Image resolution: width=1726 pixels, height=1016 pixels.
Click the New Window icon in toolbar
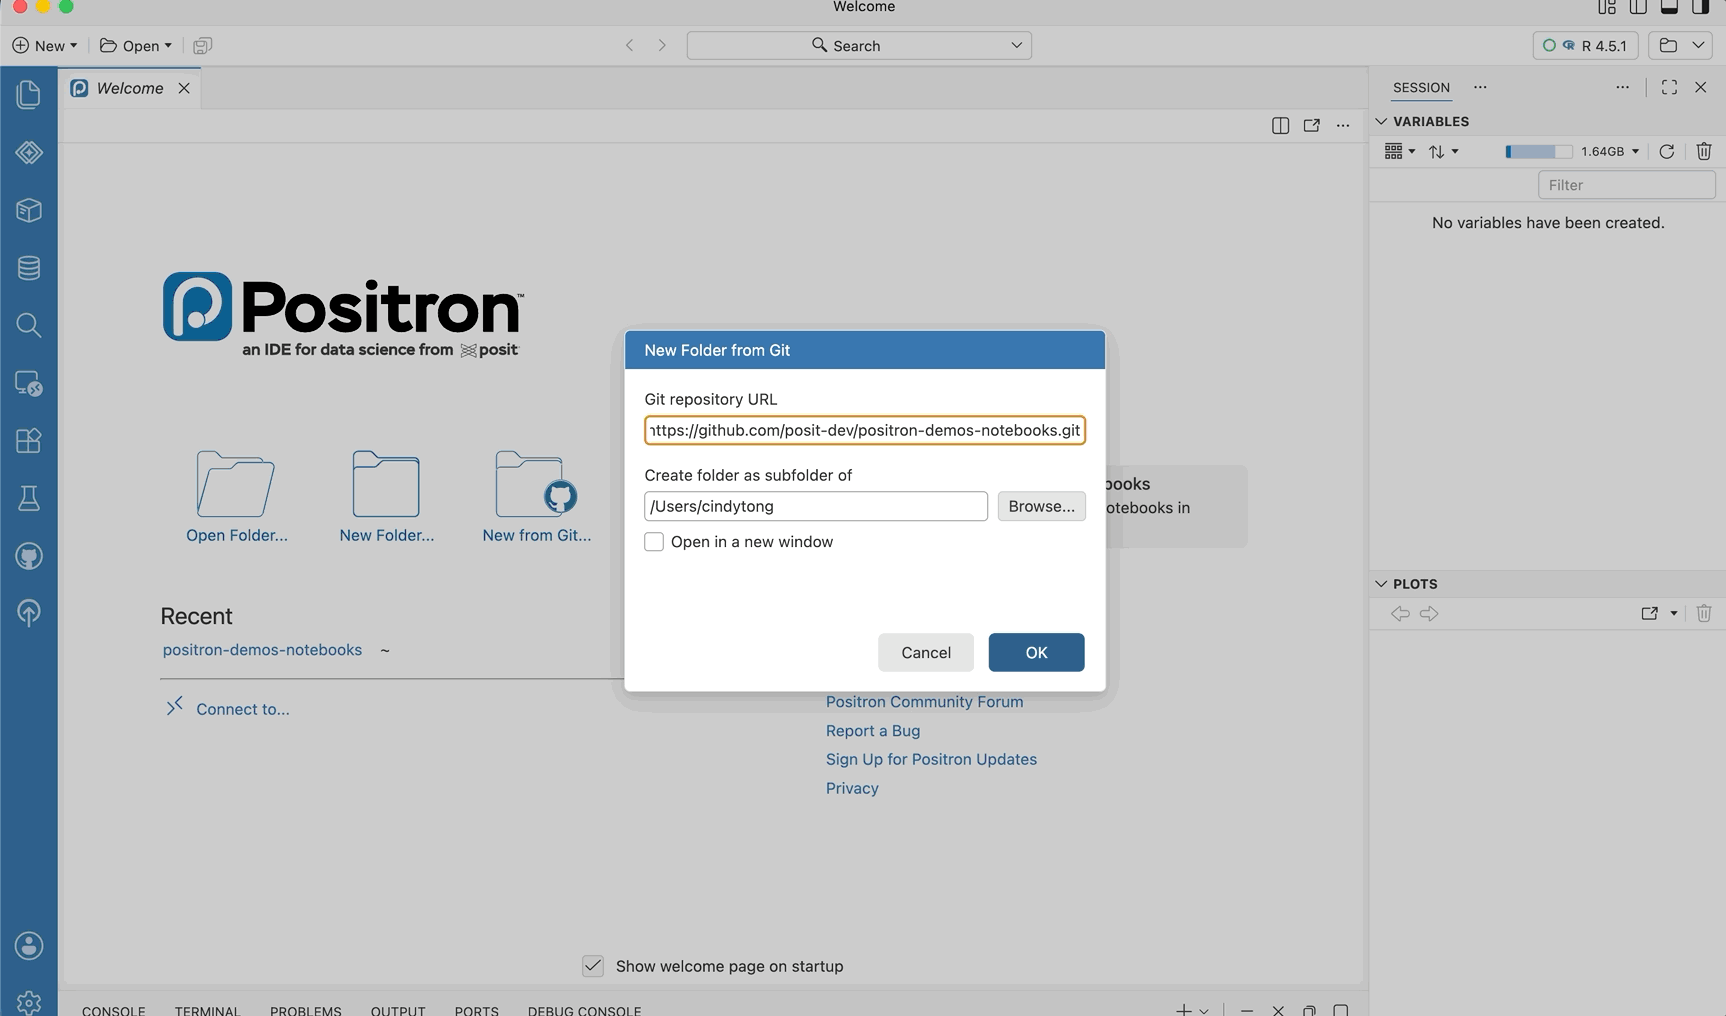click(x=202, y=46)
